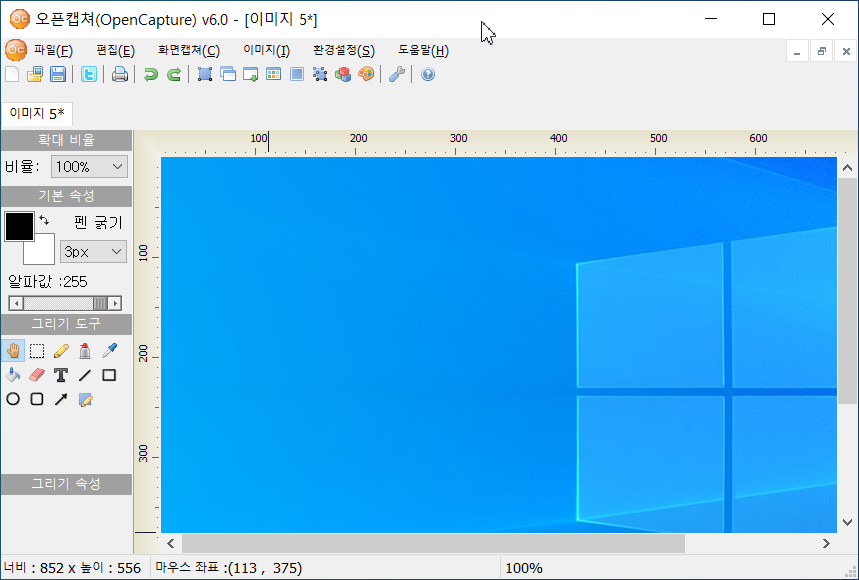Click the dotted selection handles capture icon
The height and width of the screenshot is (580, 859).
(x=320, y=74)
